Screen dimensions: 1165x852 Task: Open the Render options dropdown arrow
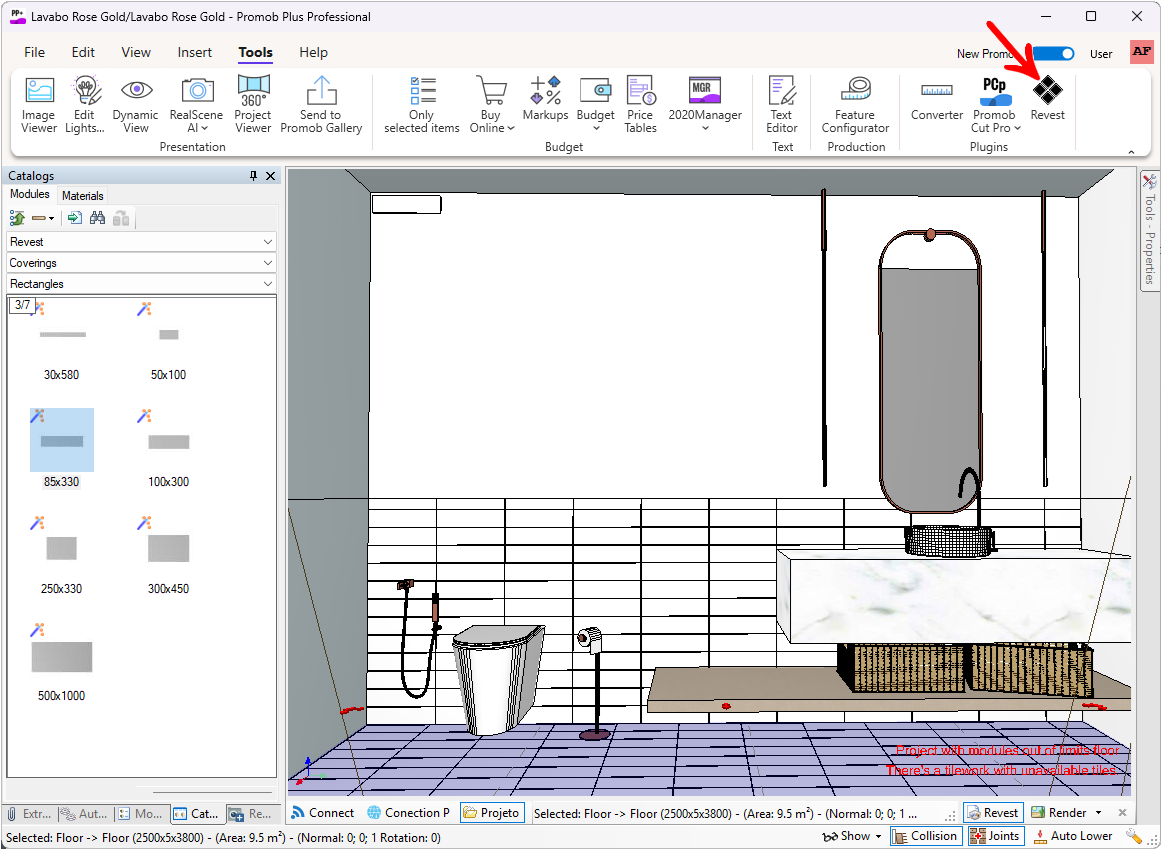[1098, 813]
